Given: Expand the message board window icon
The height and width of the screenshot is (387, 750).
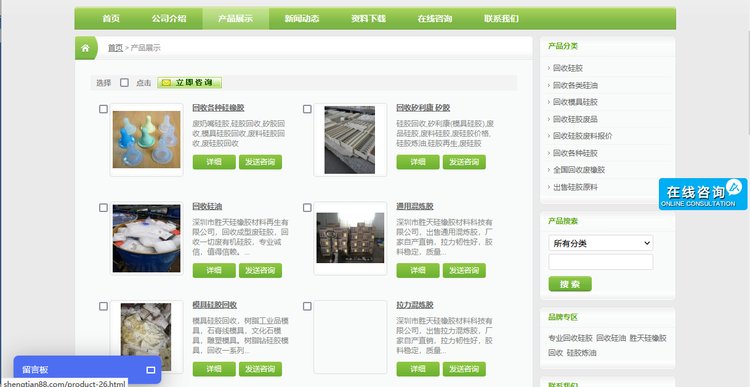Looking at the screenshot, I should pos(151,370).
